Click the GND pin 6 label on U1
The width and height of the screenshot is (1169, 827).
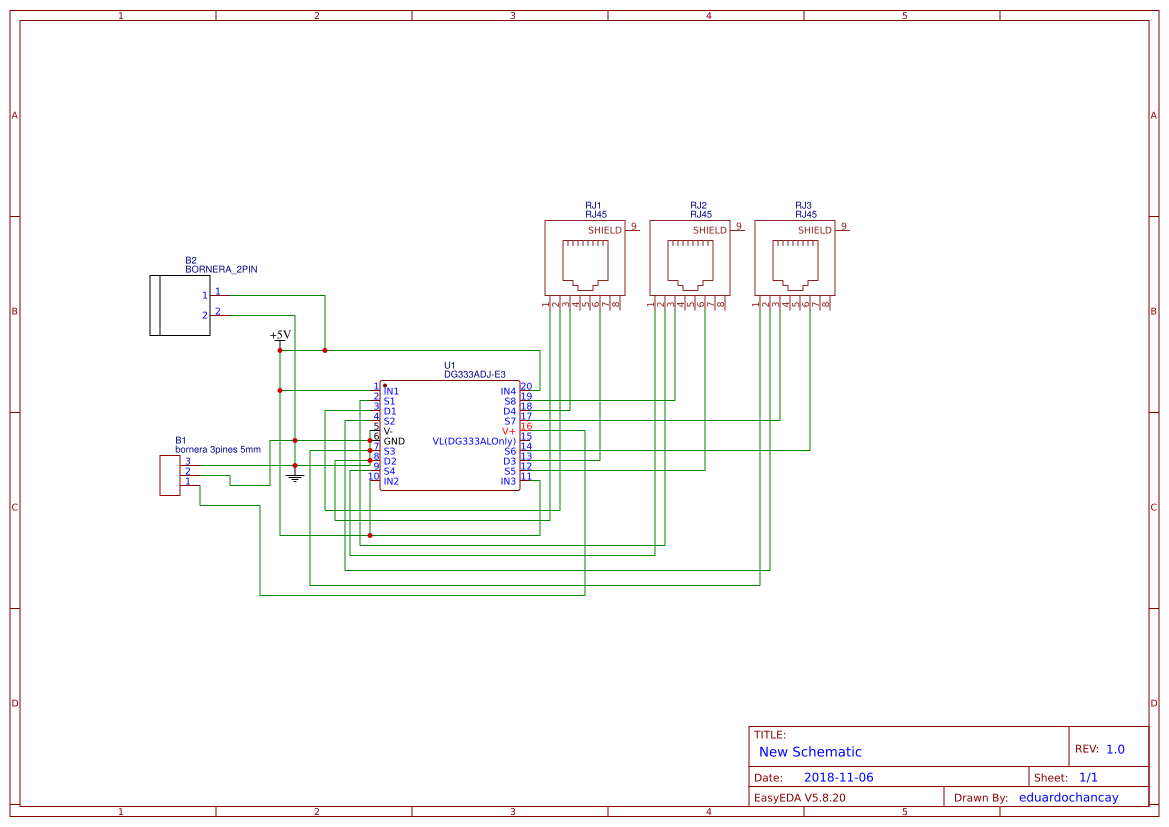pyautogui.click(x=395, y=441)
